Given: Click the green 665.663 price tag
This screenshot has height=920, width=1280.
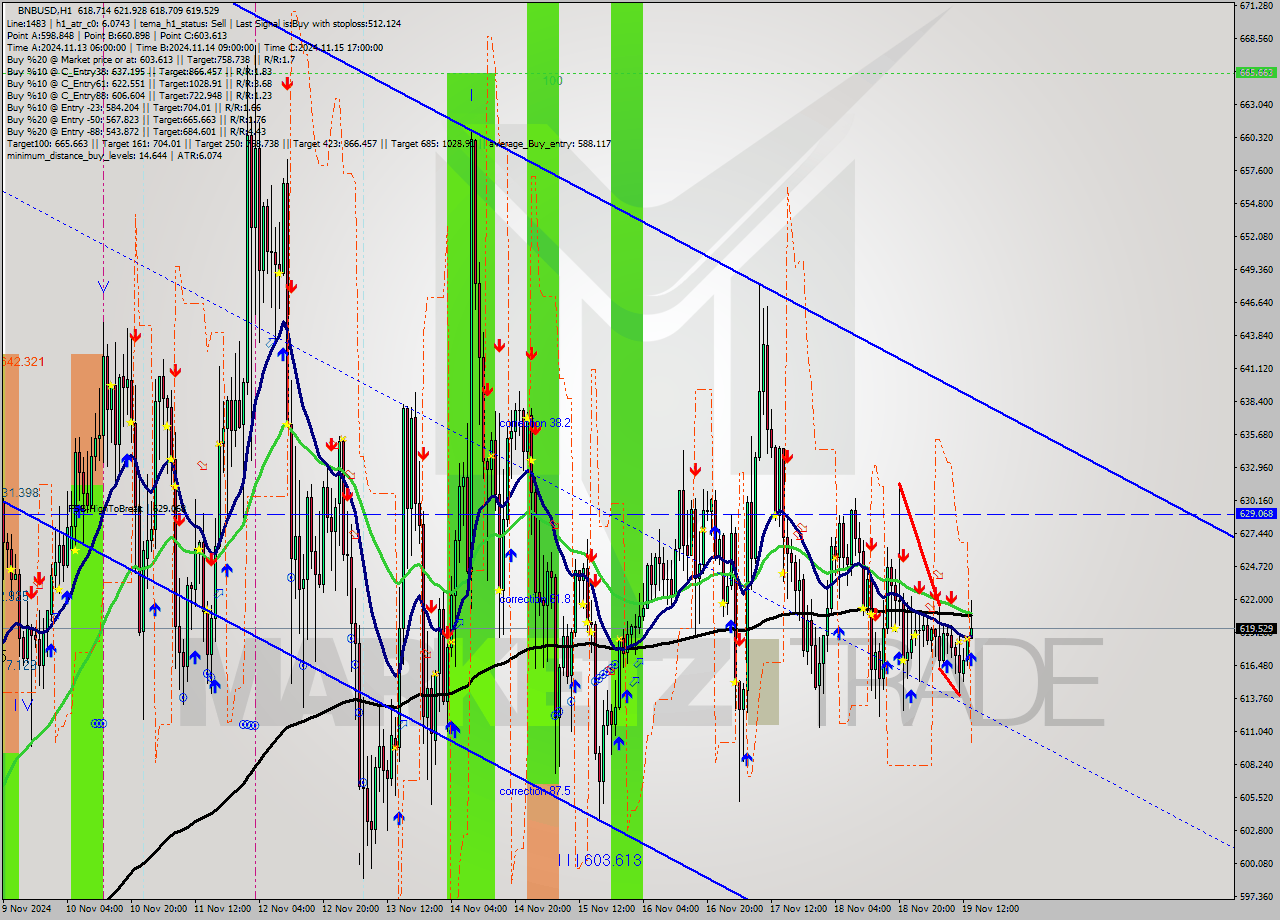Looking at the screenshot, I should point(1256,72).
